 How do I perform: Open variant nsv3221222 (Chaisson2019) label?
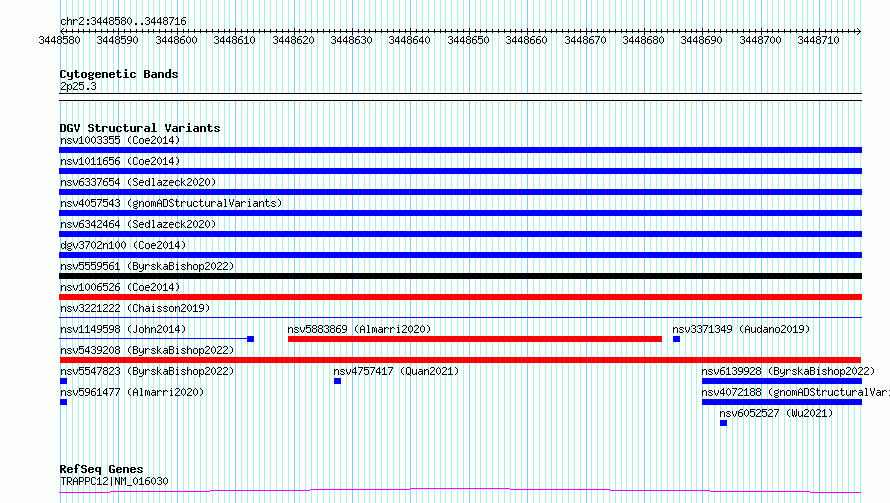pos(135,308)
